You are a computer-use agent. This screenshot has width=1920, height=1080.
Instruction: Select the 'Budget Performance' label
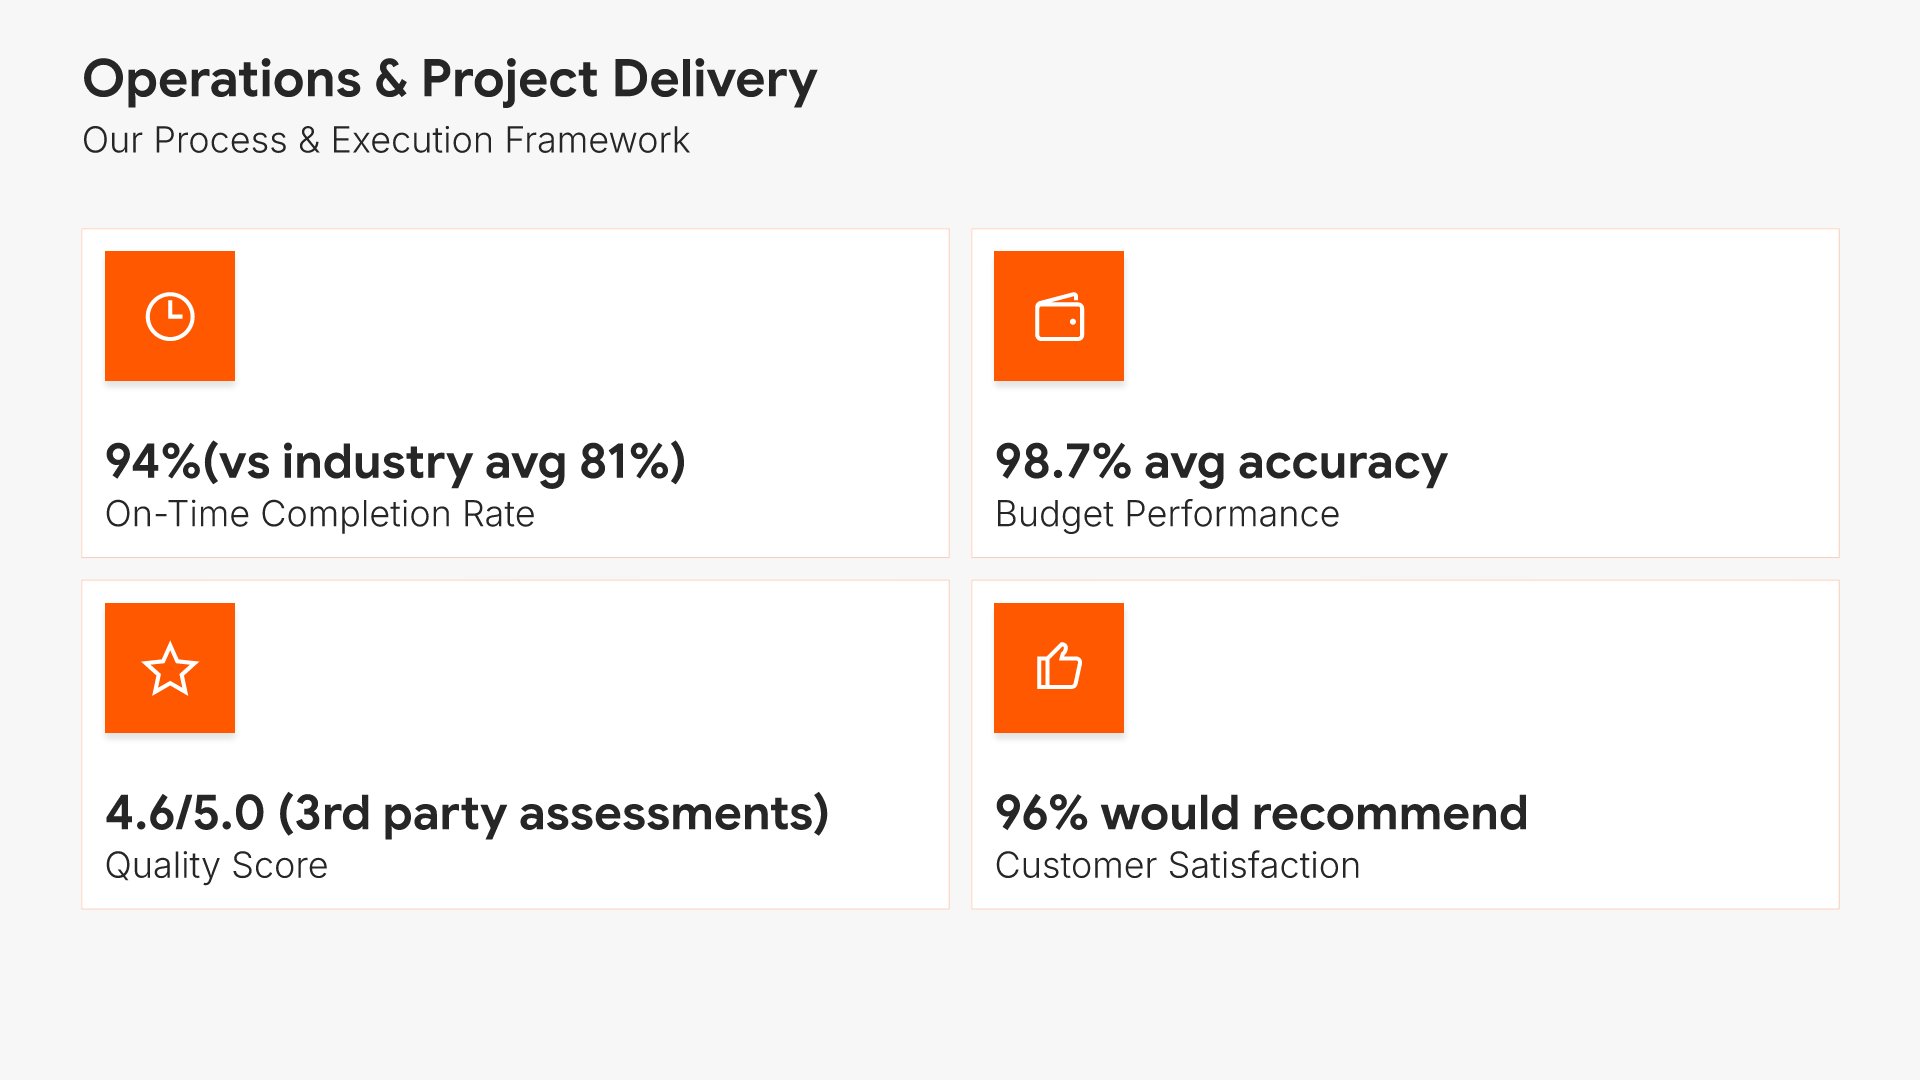(x=1167, y=514)
